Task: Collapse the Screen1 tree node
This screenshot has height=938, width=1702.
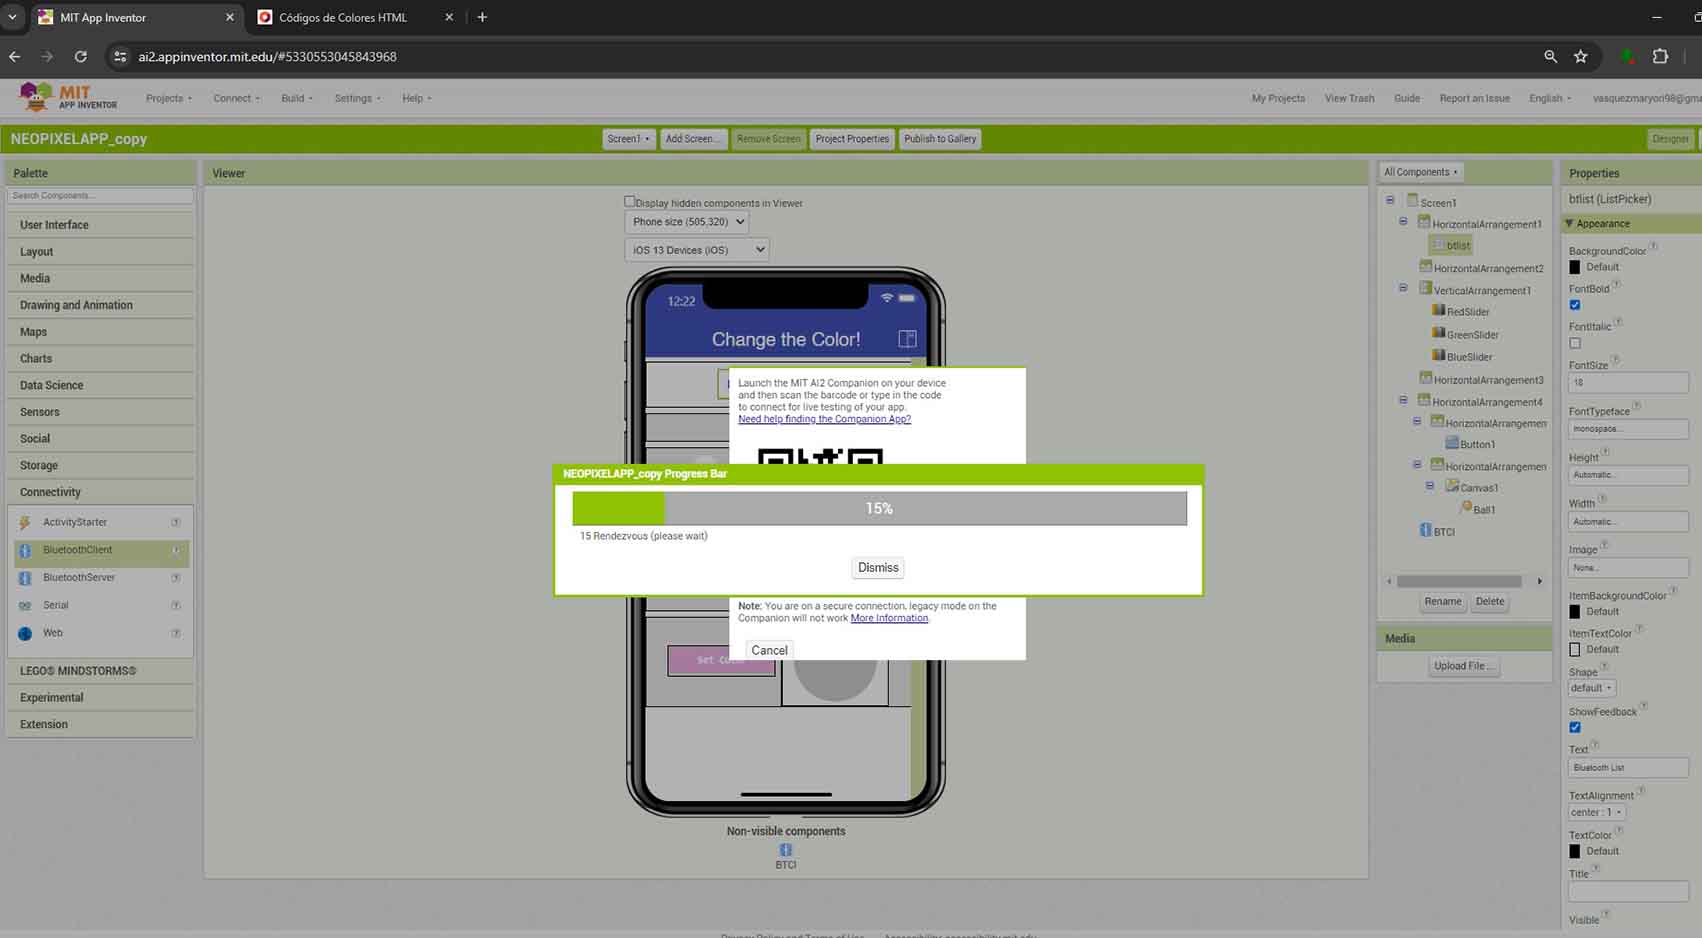Action: (1390, 200)
